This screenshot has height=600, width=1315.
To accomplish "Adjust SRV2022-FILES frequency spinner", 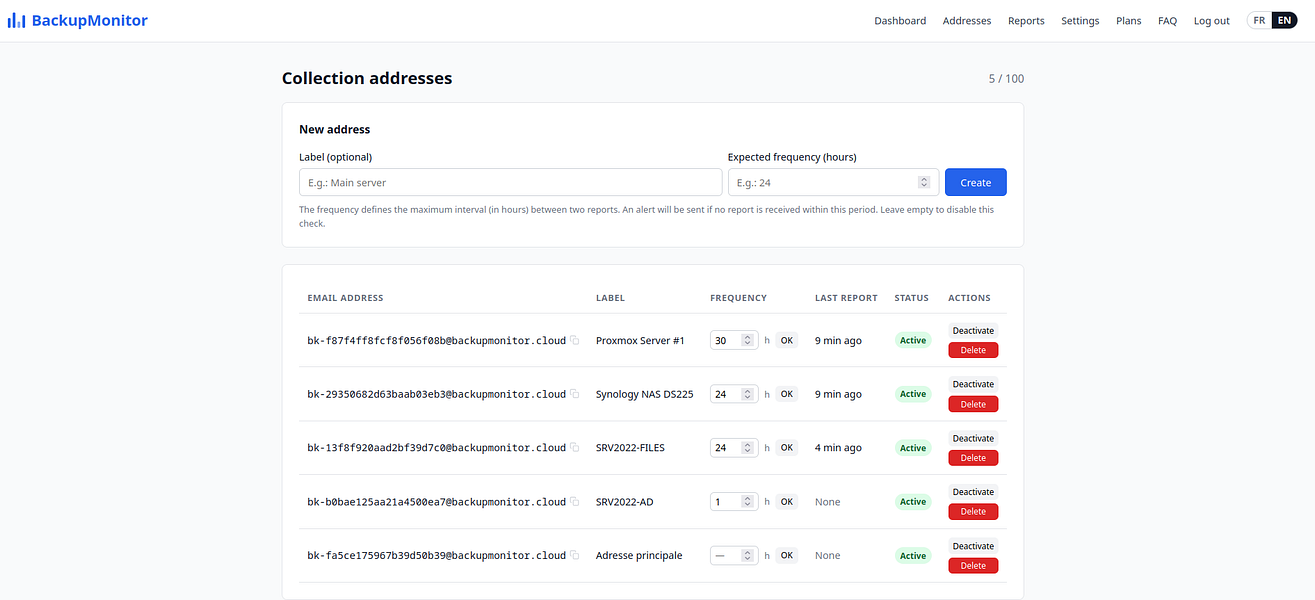I will coord(747,448).
